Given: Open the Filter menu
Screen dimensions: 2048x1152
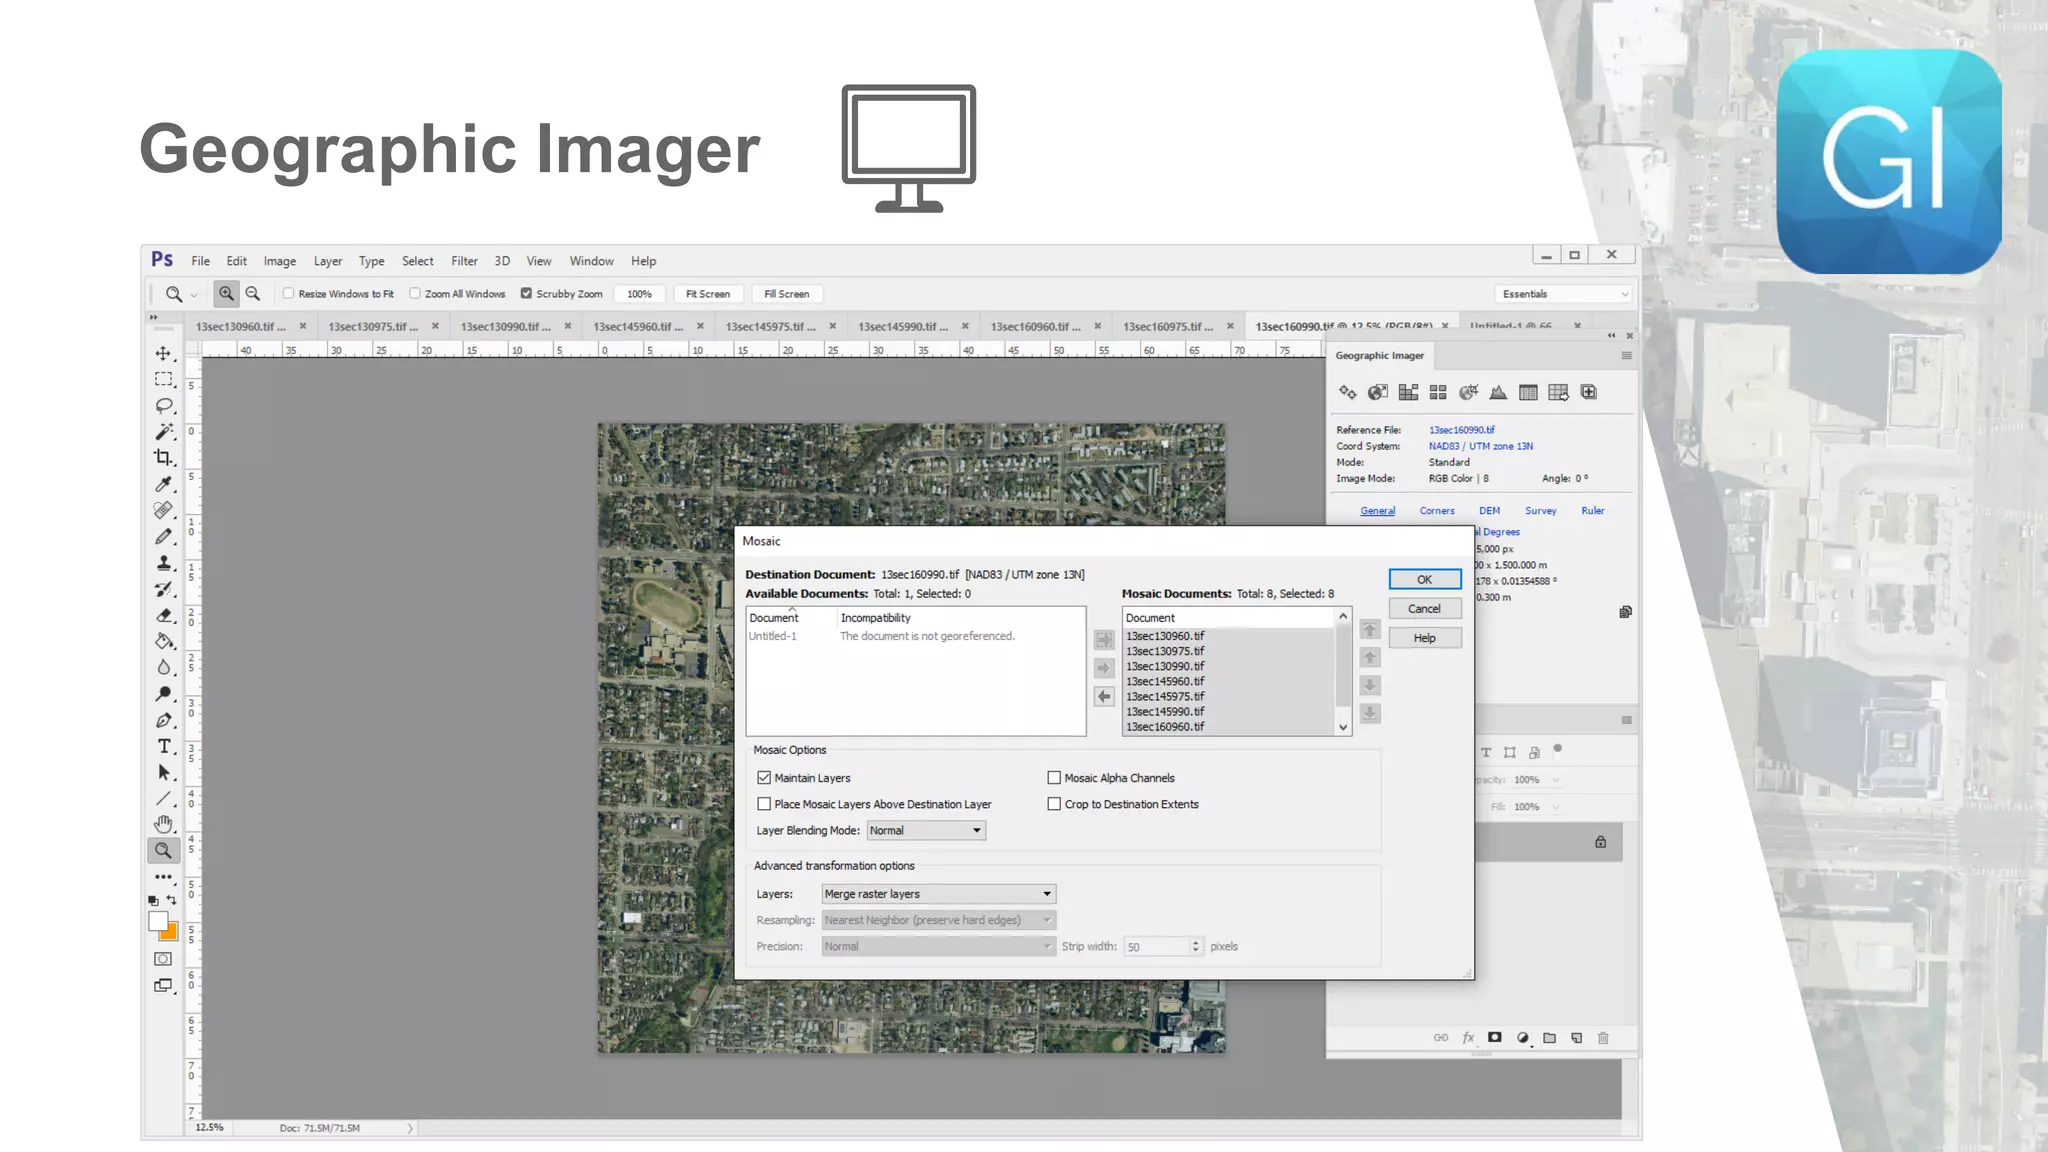Looking at the screenshot, I should coord(464,261).
